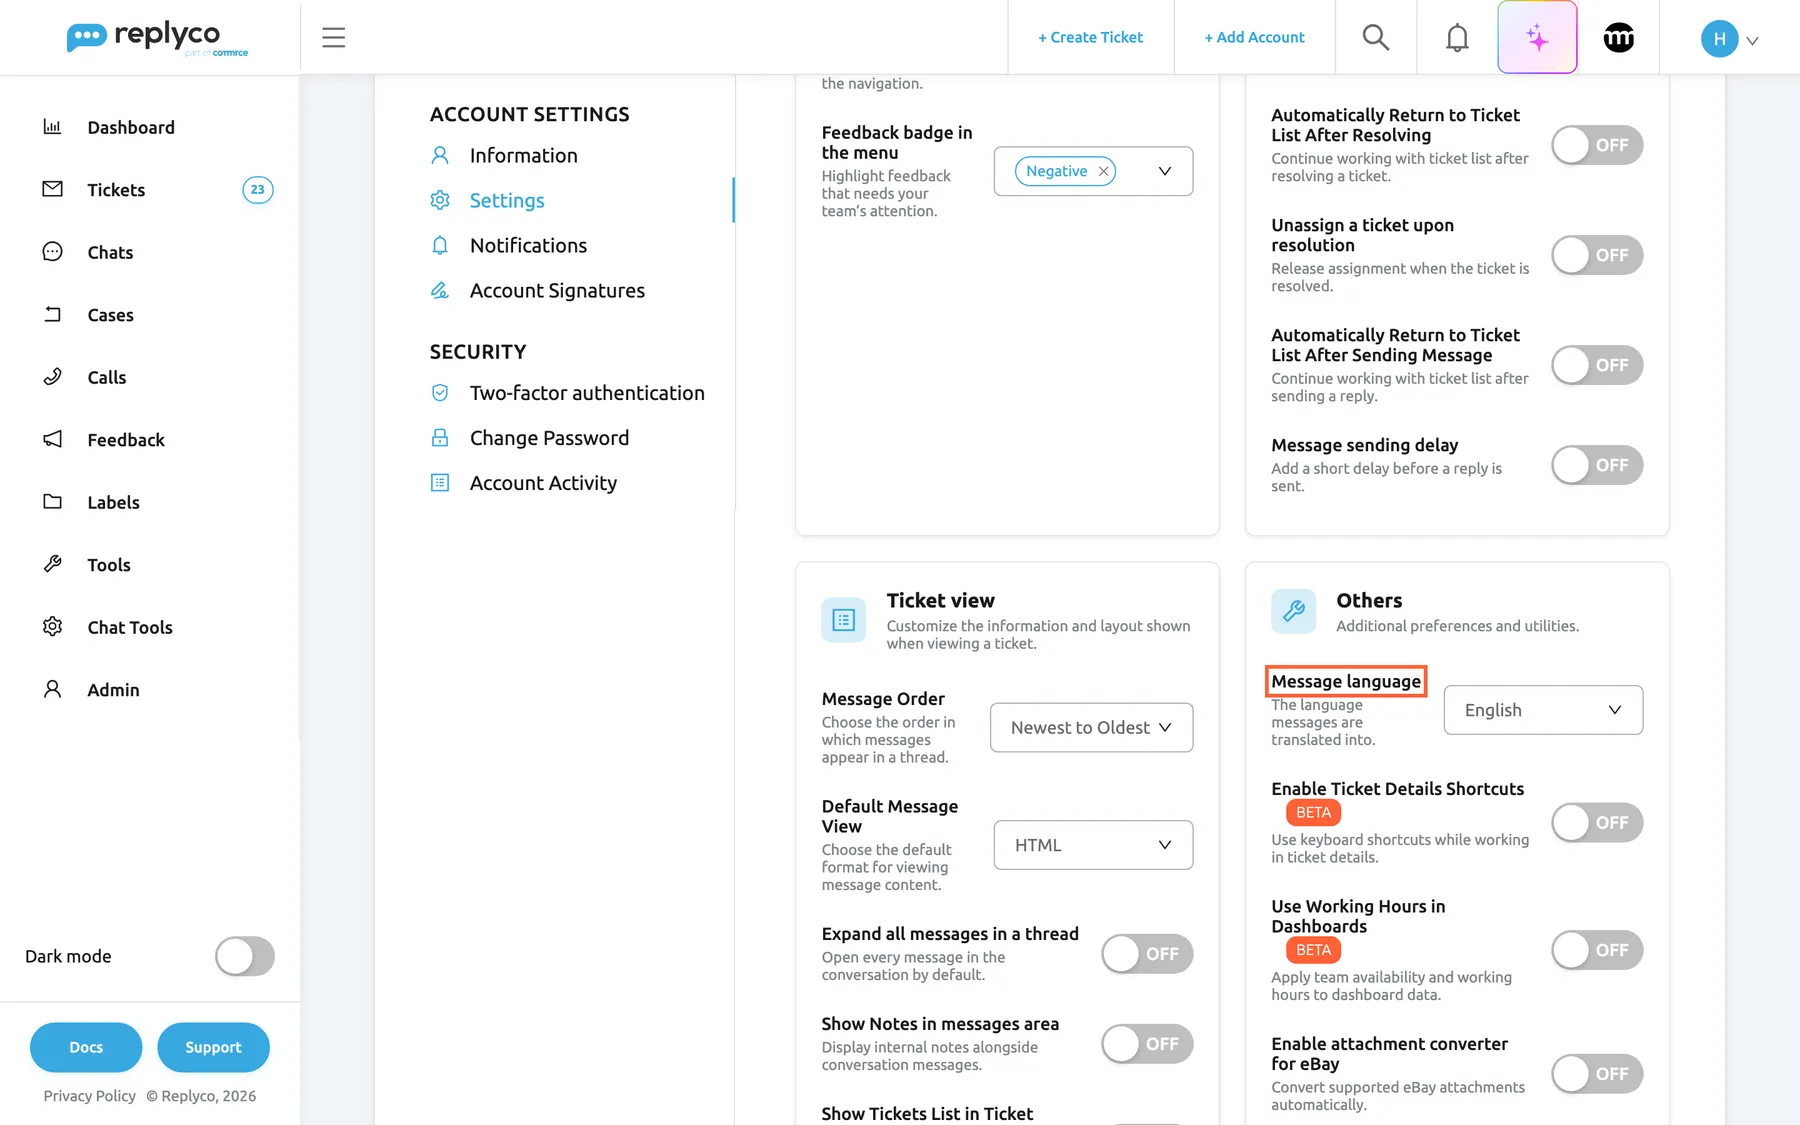This screenshot has height=1125, width=1800.
Task: Click the Add Account button
Action: coord(1254,37)
